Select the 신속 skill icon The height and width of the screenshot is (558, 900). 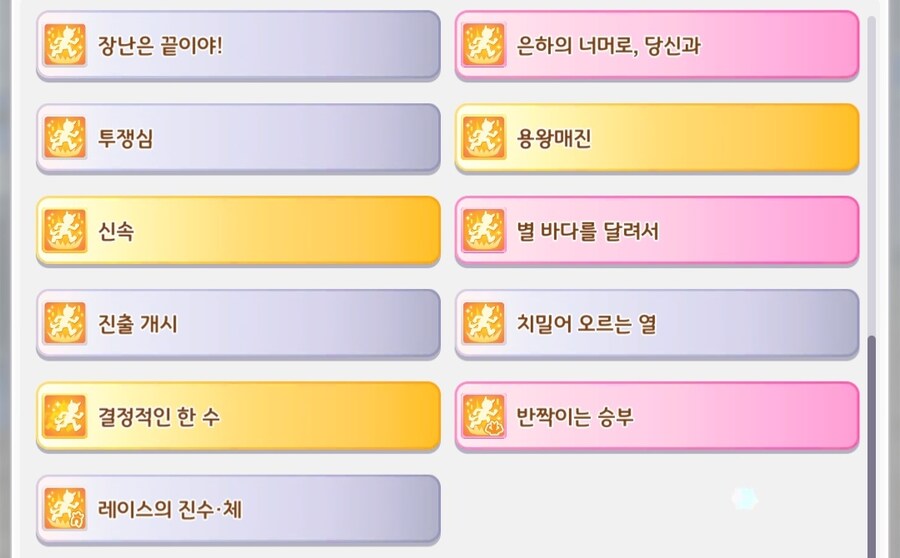point(65,231)
